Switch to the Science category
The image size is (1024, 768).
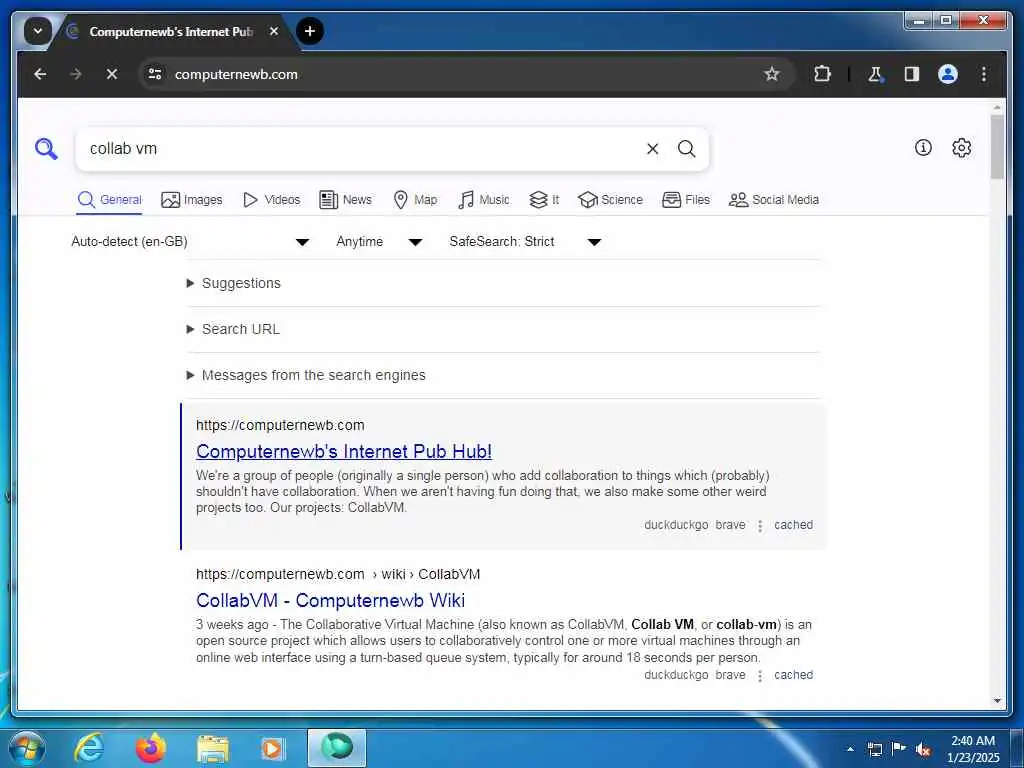(611, 200)
